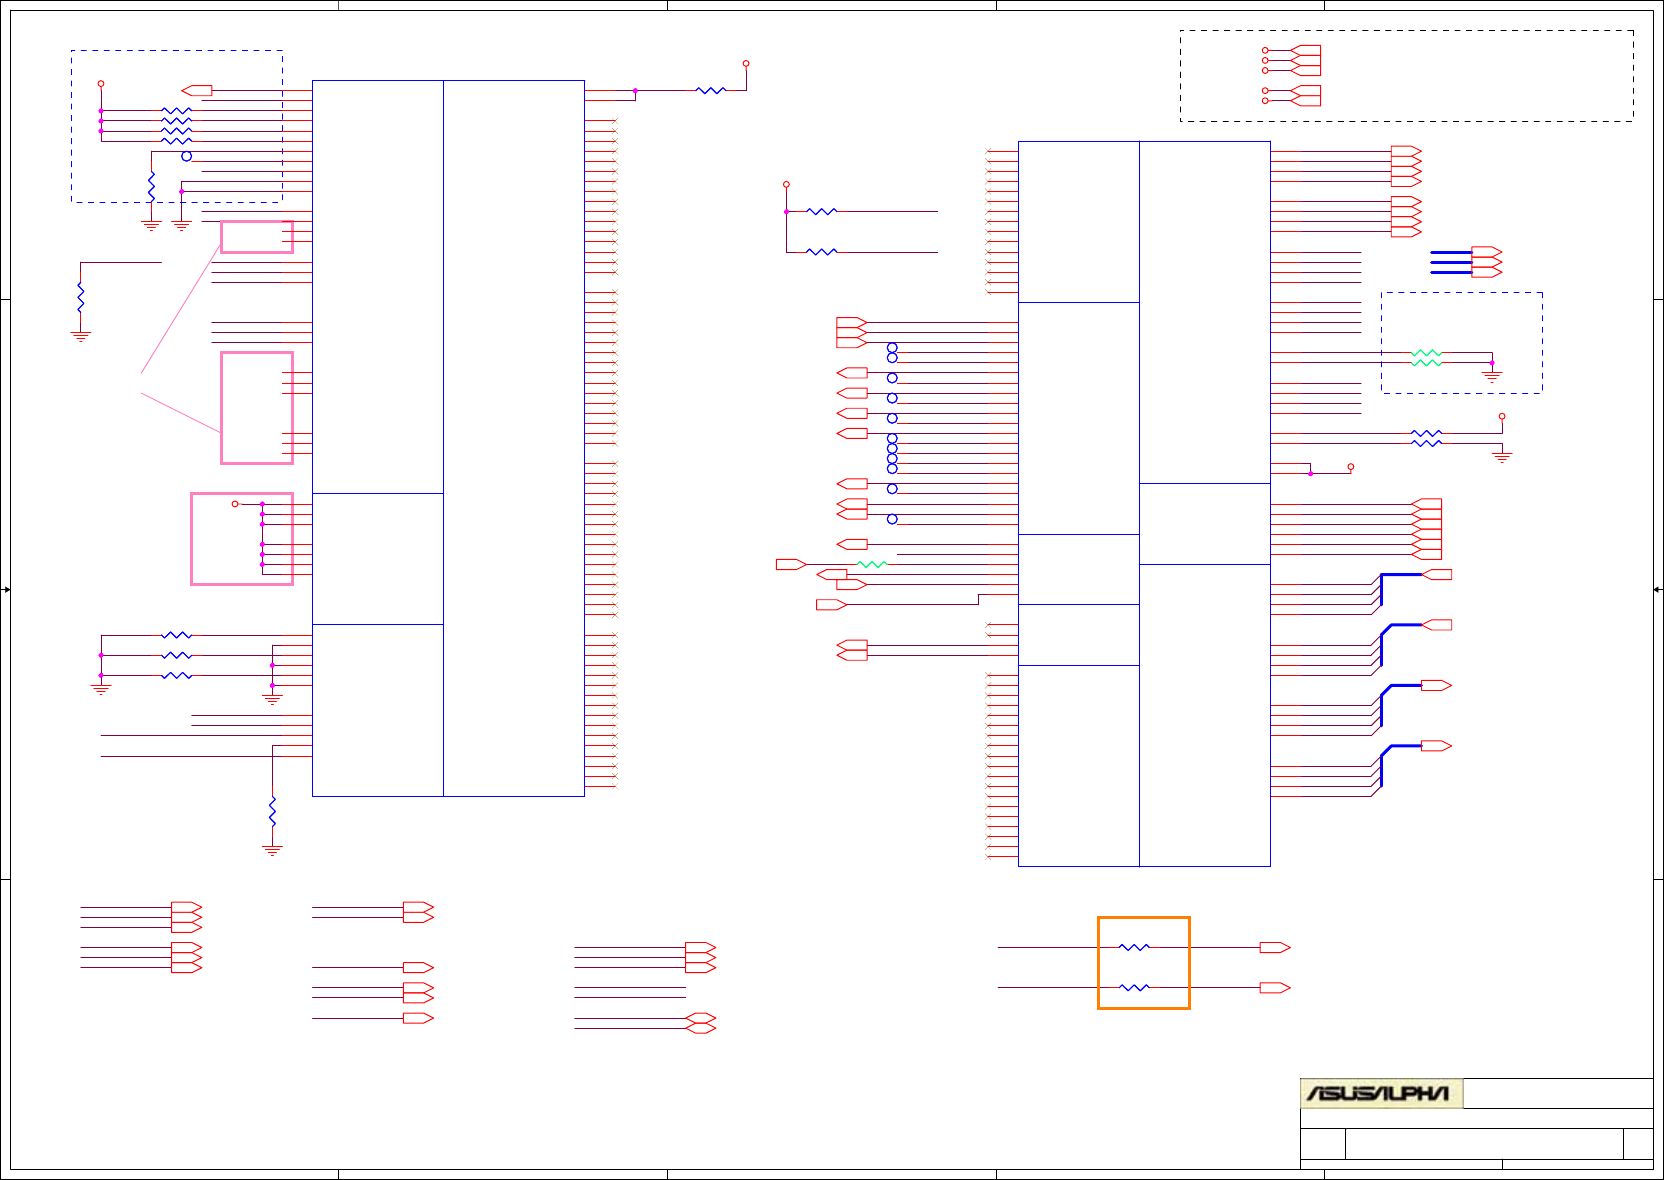Select the vertical resistor at the far left edge
The height and width of the screenshot is (1180, 1664).
pyautogui.click(x=80, y=297)
